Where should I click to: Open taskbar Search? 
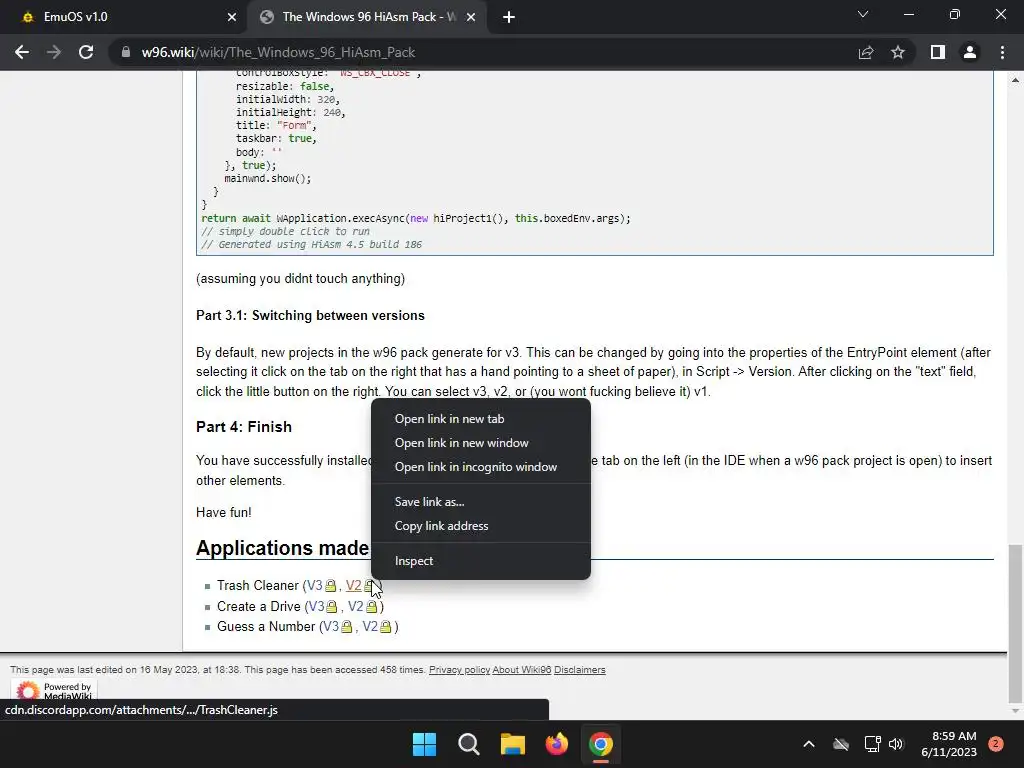click(x=469, y=744)
